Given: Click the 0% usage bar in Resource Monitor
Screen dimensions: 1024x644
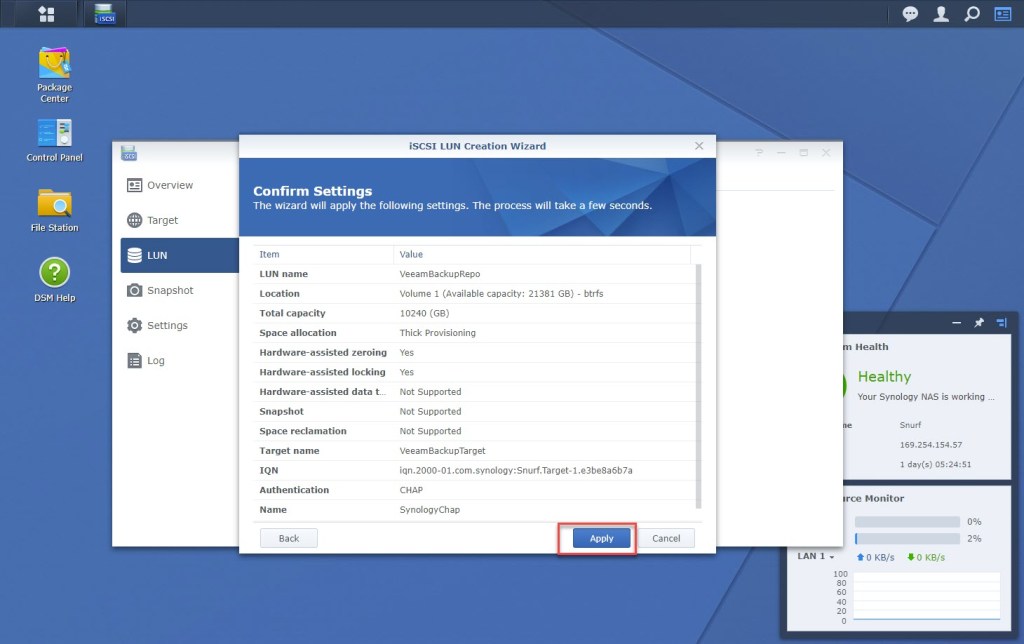Looking at the screenshot, I should pyautogui.click(x=907, y=521).
